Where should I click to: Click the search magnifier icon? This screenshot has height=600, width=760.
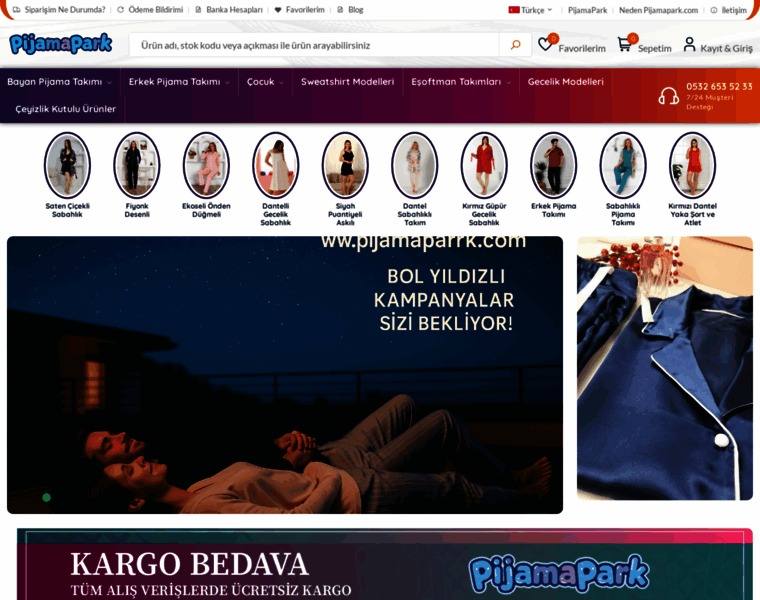click(x=515, y=45)
